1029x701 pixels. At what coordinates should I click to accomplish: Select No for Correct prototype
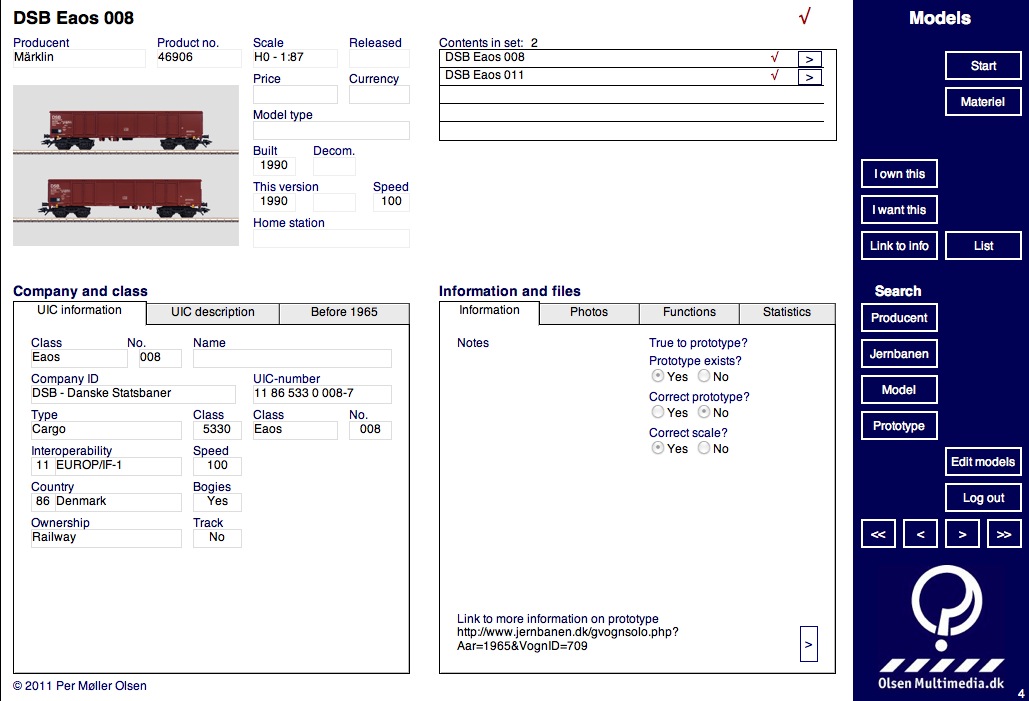pyautogui.click(x=704, y=412)
